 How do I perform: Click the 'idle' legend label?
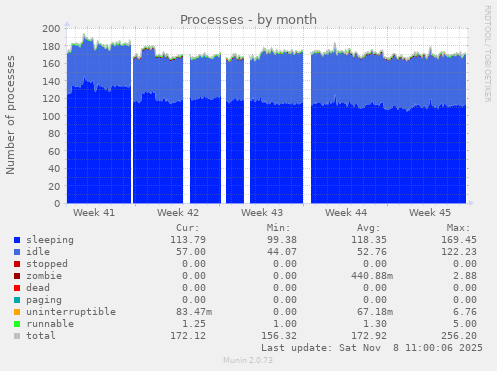click(38, 252)
